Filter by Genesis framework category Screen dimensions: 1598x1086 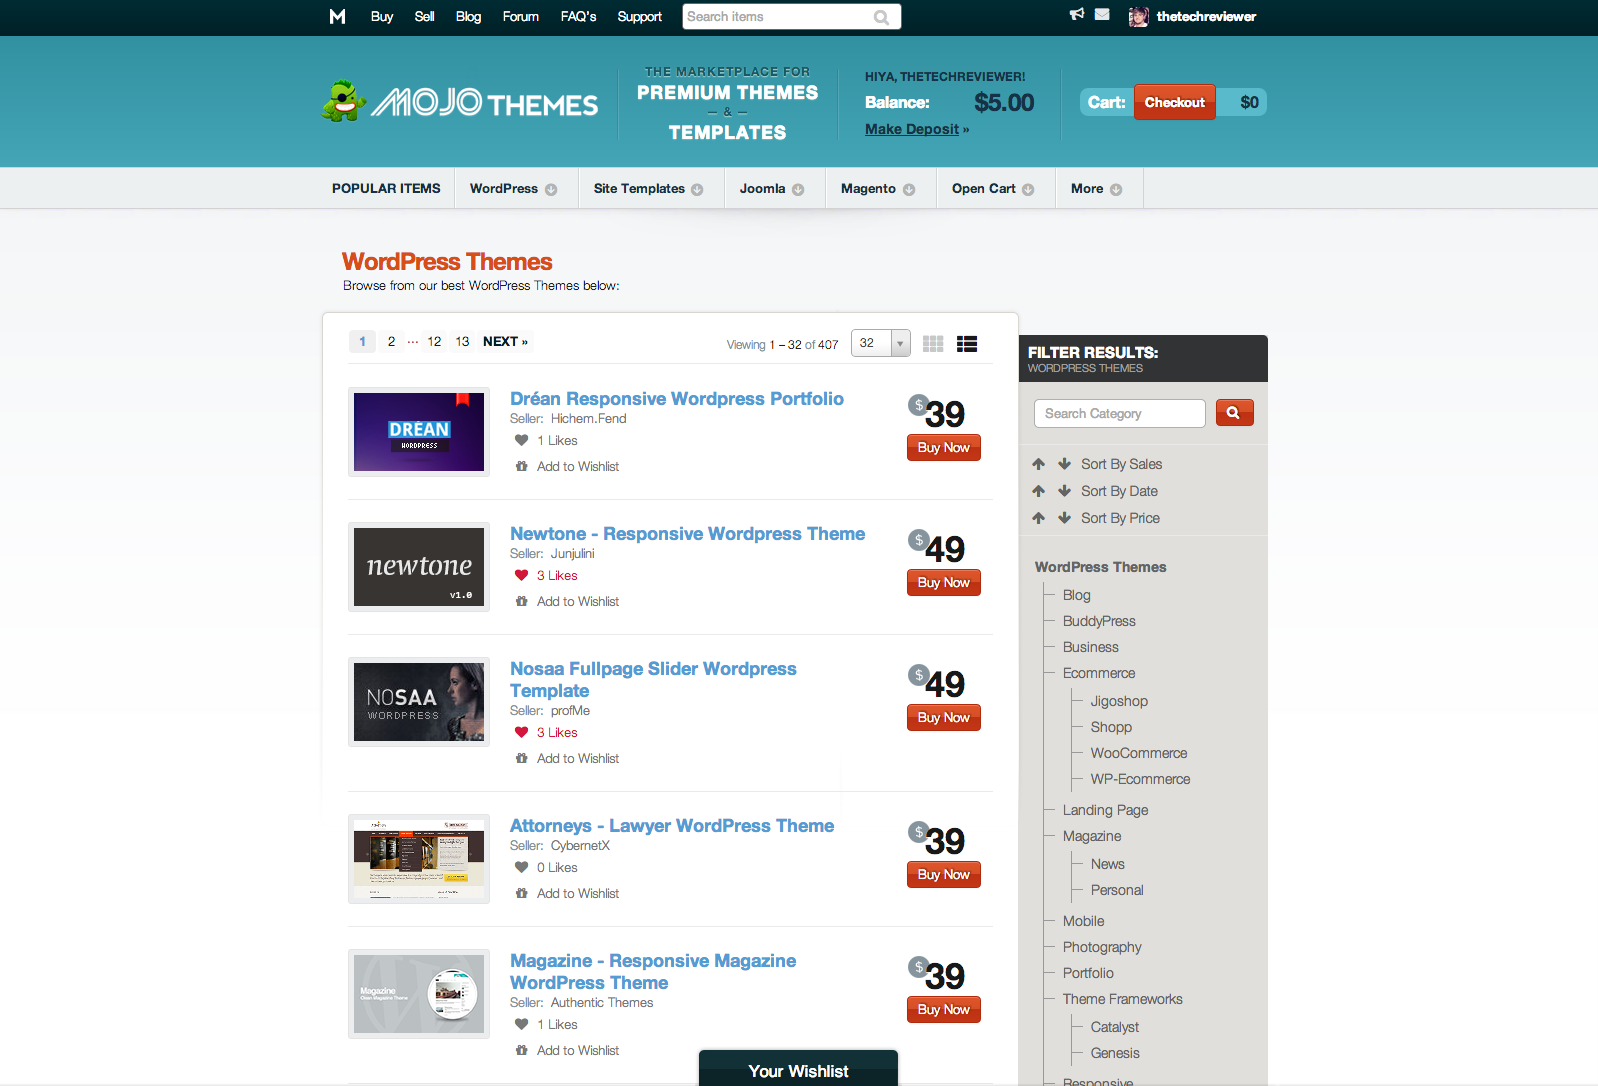[1115, 1053]
